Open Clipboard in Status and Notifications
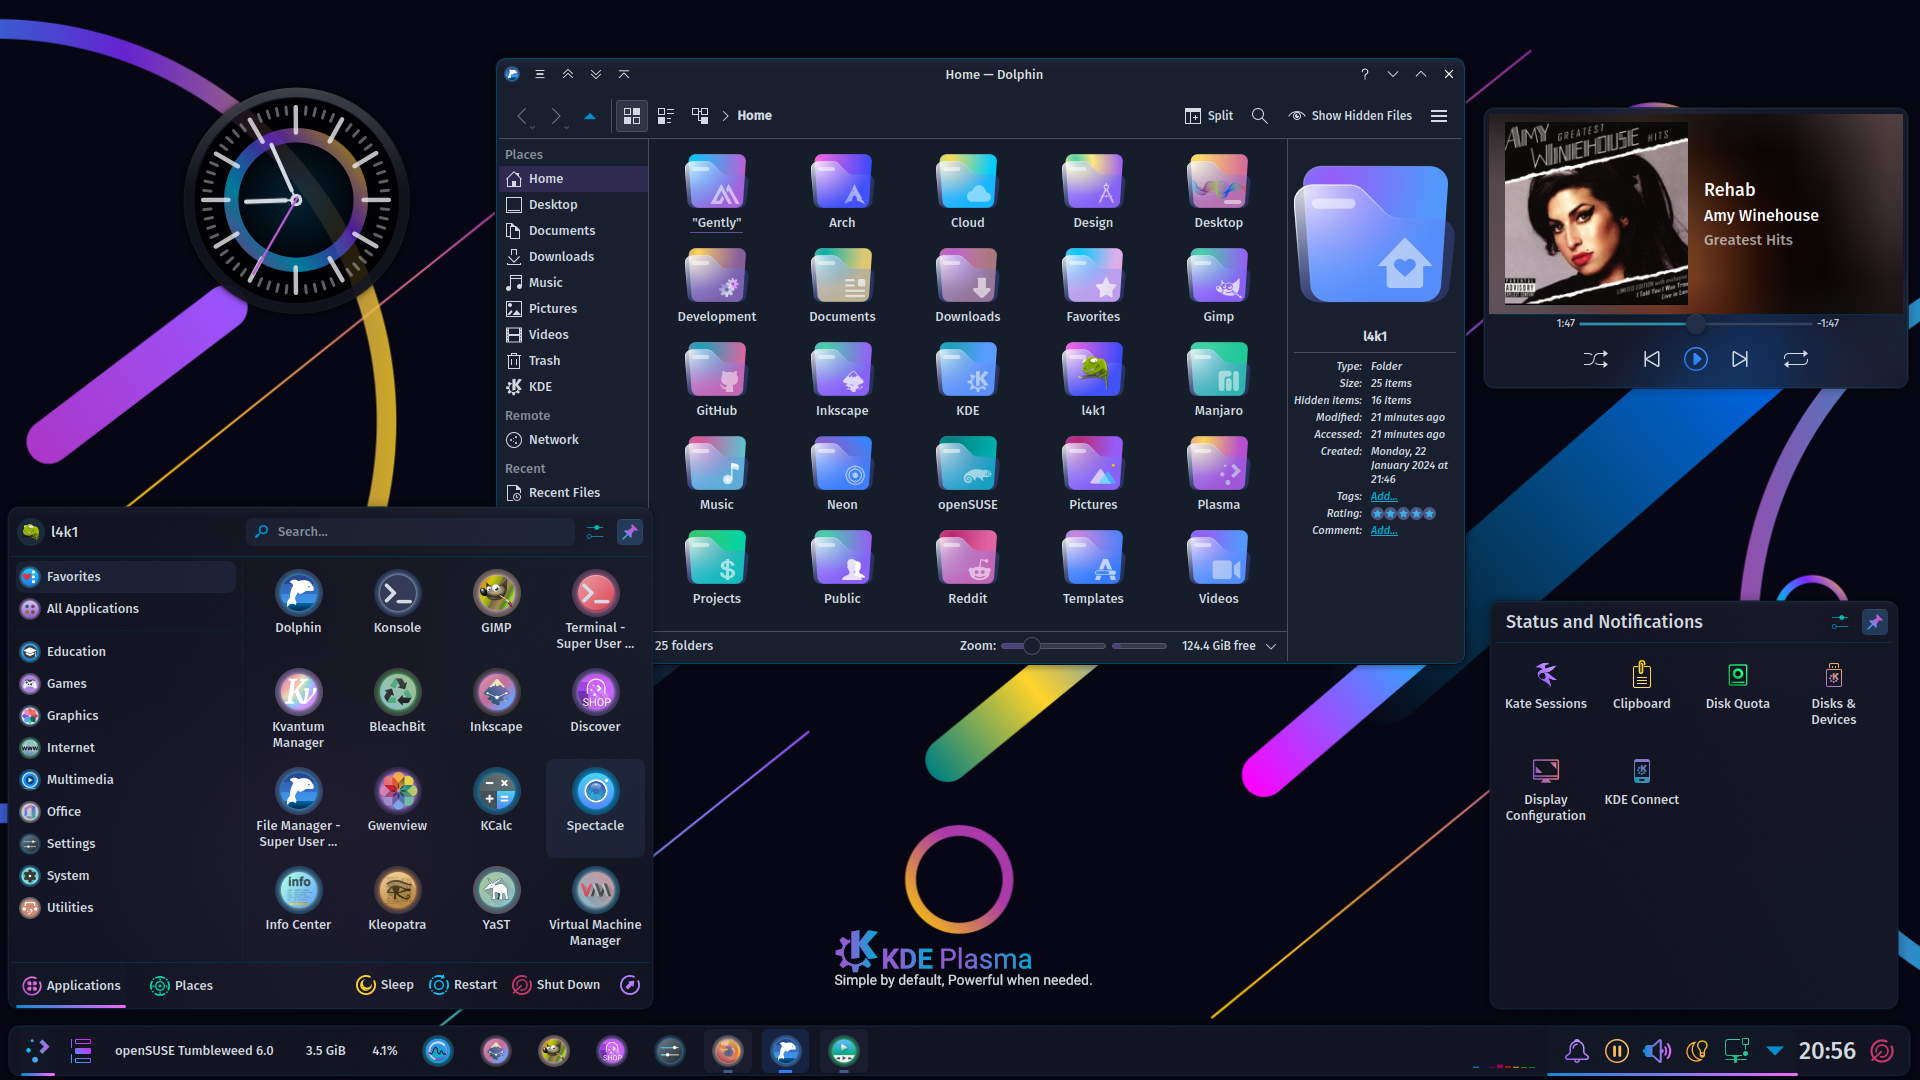 [1642, 685]
